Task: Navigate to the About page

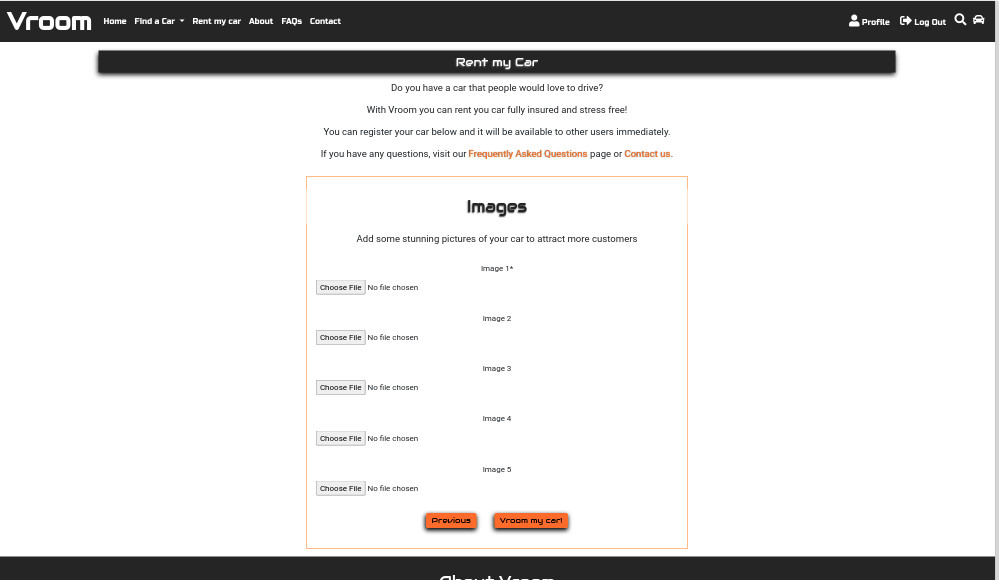Action: (x=260, y=20)
